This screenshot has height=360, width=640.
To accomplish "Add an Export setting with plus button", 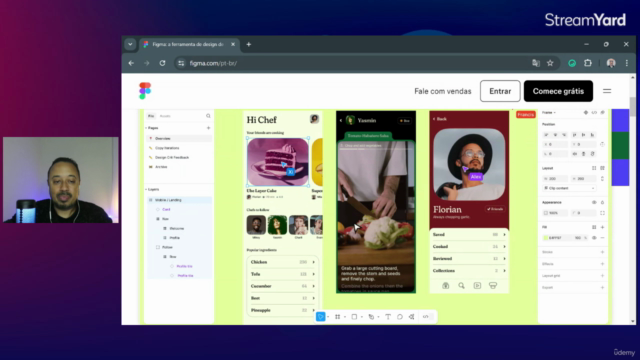I will [x=602, y=287].
